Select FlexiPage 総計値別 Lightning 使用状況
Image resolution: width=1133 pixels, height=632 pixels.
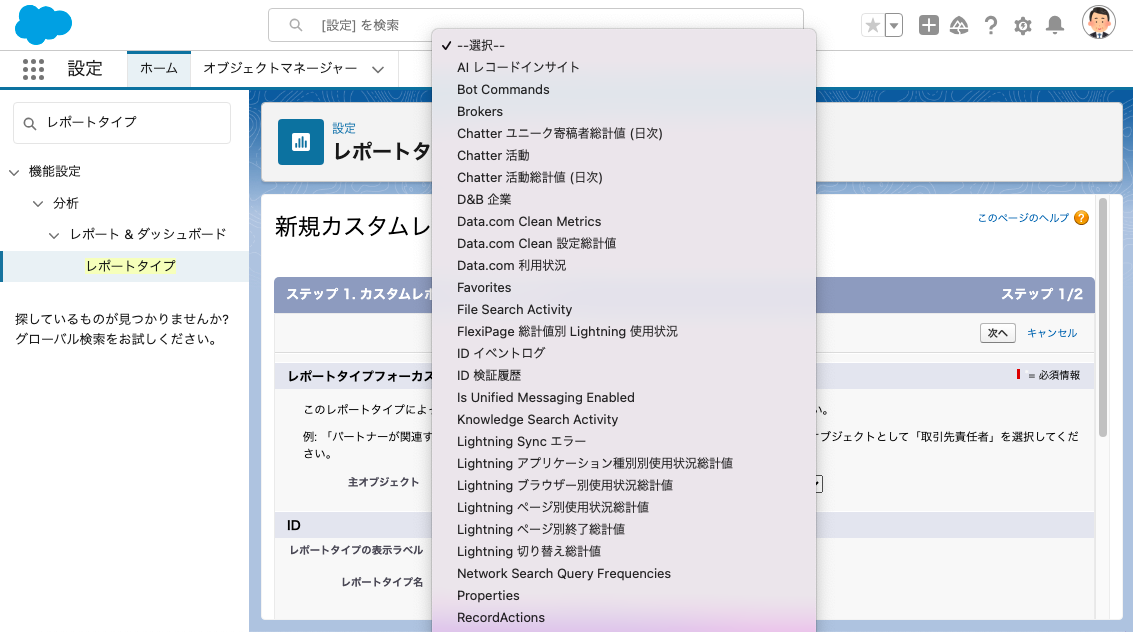[624, 332]
